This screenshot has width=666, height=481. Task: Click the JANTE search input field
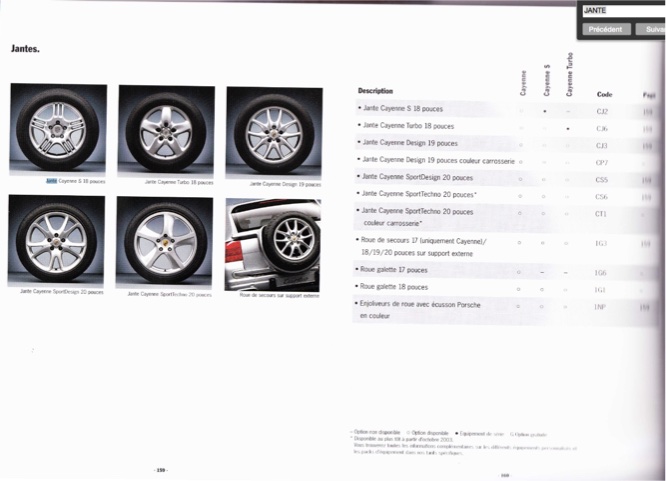pos(624,11)
